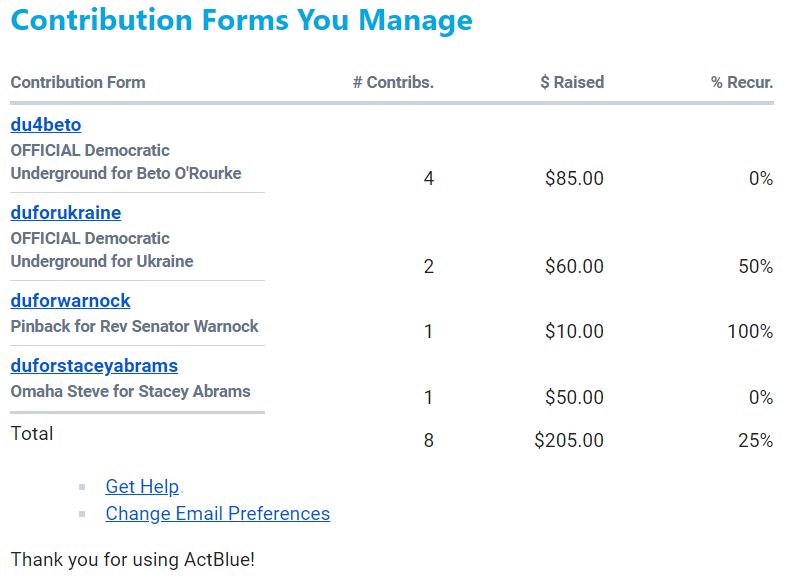Open the duforukraine contribution form link
This screenshot has width=795, height=581.
(66, 213)
